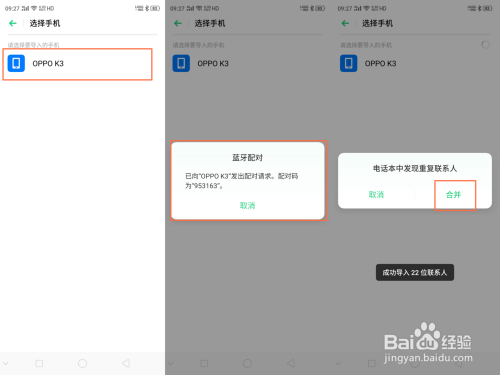Click the 成功导入 22 位联系人 toast
Viewport: 500px width, 375px height.
pyautogui.click(x=415, y=272)
